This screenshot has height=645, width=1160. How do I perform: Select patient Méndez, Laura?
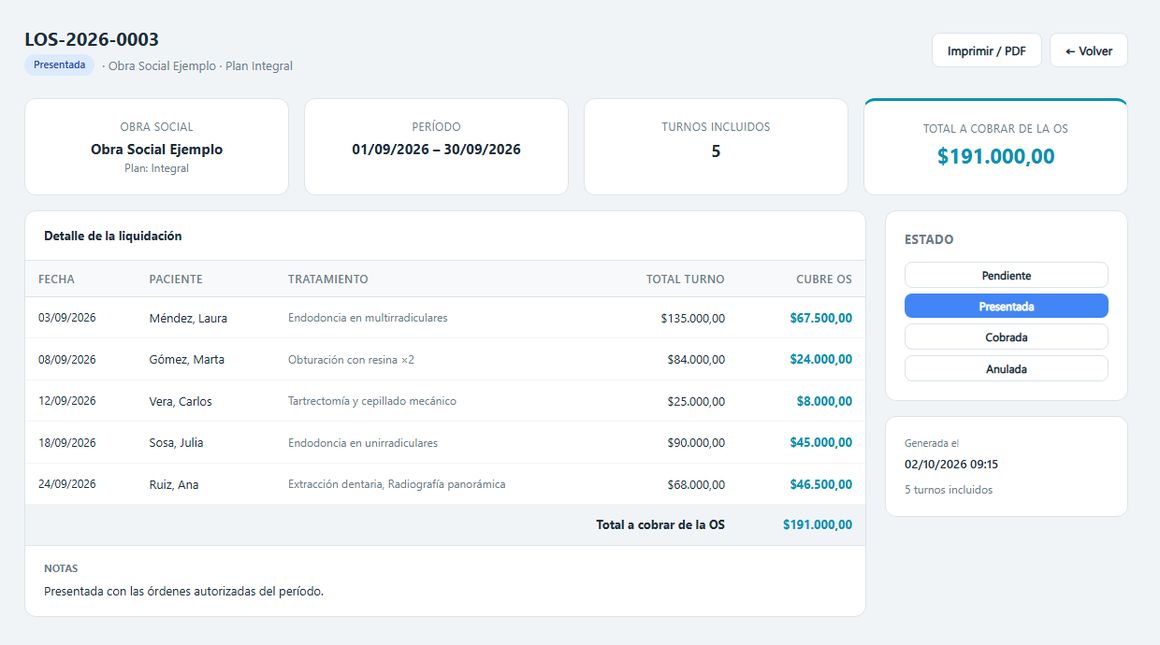(188, 318)
